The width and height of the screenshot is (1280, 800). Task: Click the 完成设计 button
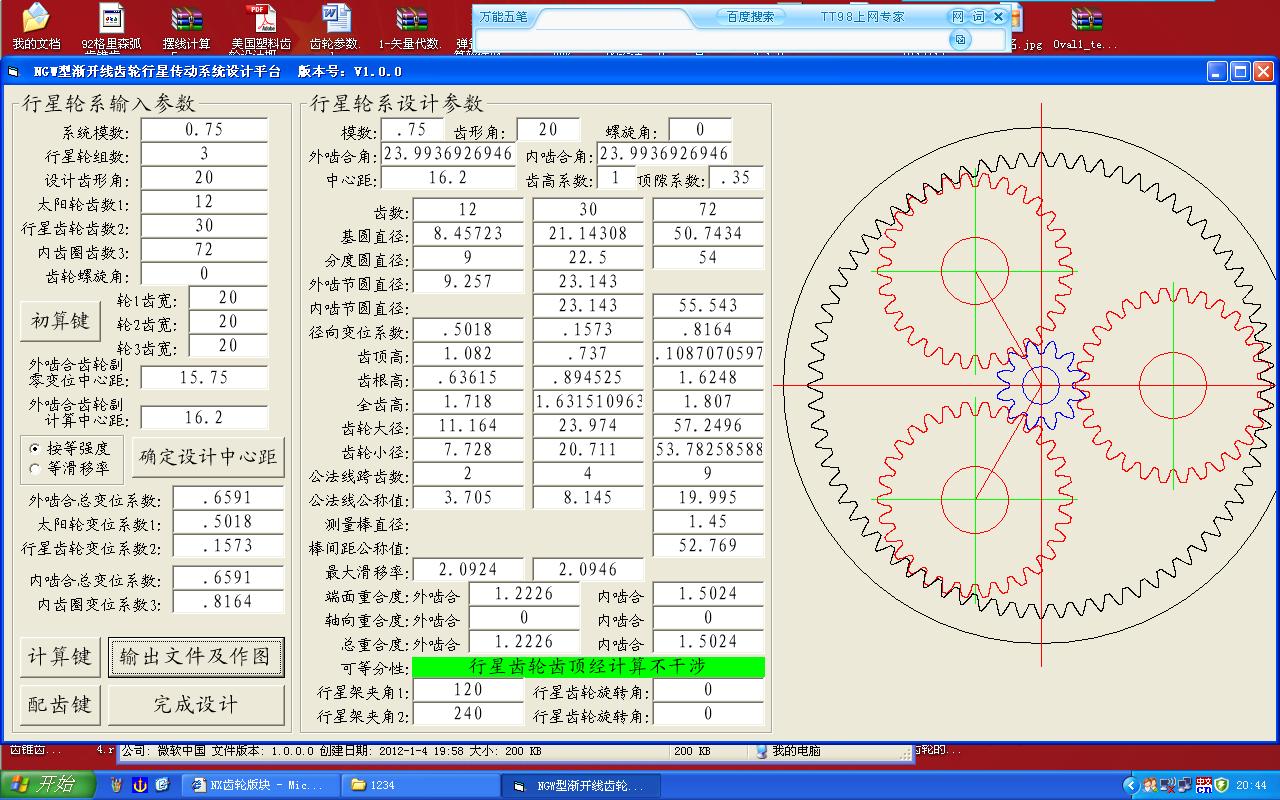coord(196,705)
